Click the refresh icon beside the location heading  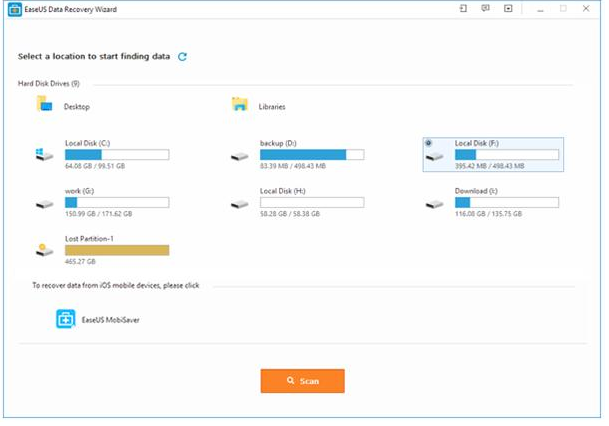(182, 57)
